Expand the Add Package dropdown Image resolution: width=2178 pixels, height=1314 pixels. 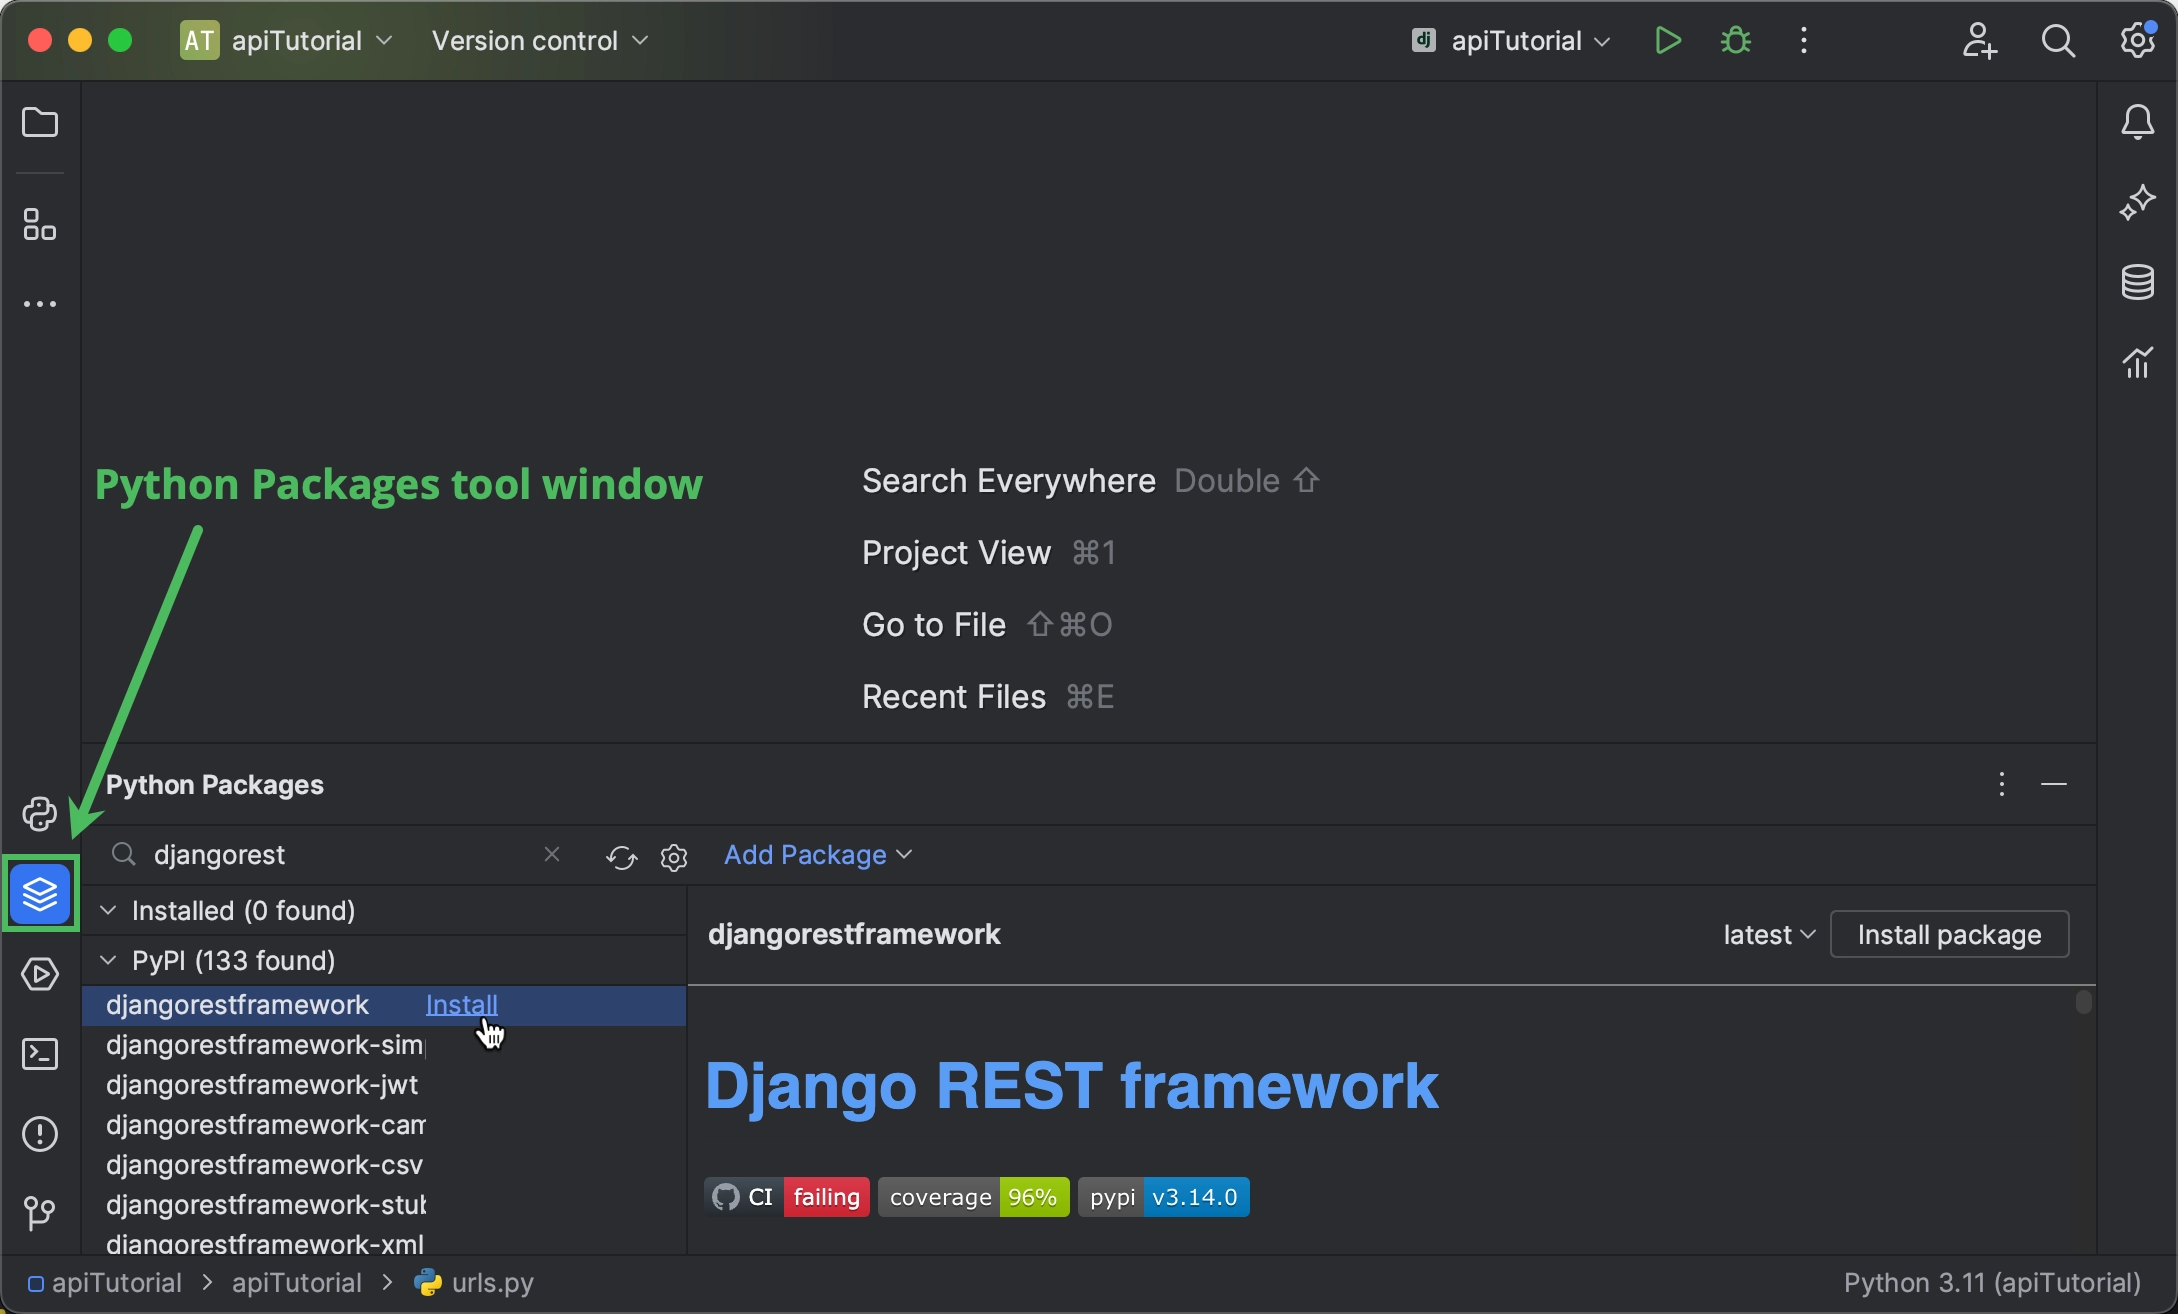[x=818, y=855]
